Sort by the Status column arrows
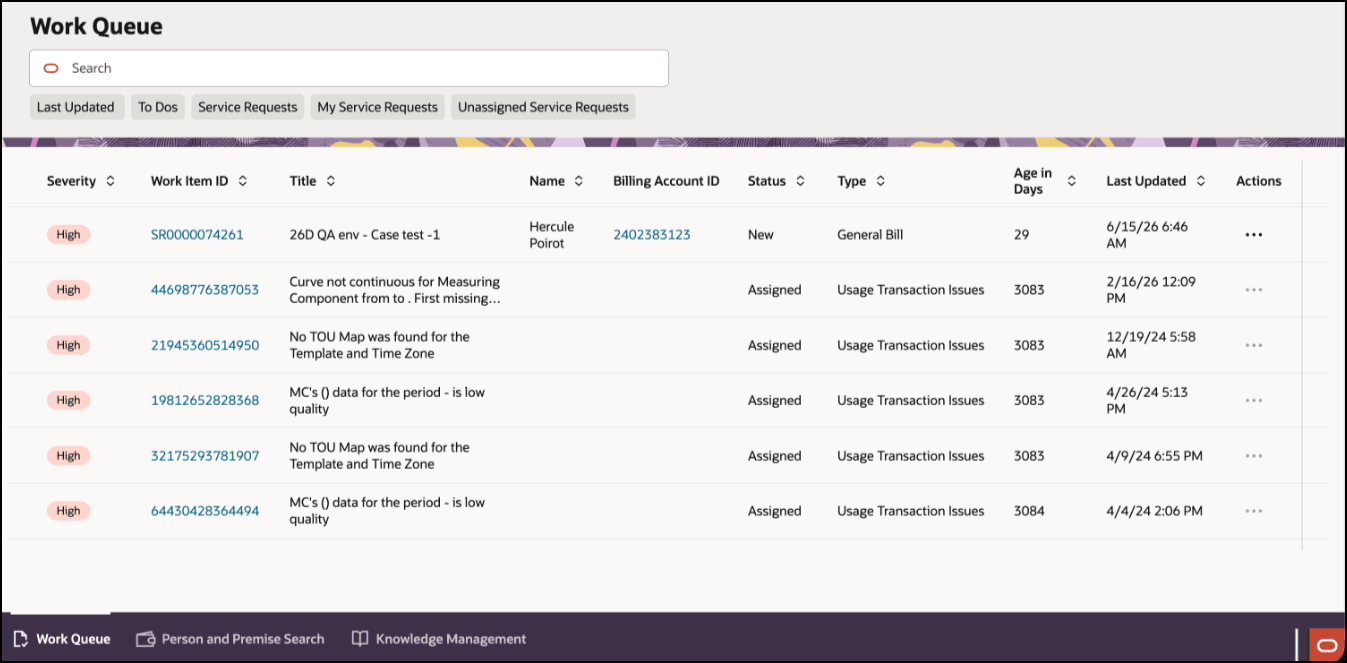1347x663 pixels. 798,181
